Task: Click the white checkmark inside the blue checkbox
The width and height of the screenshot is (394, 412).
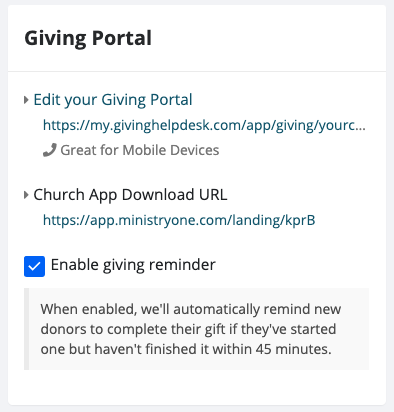Action: tap(34, 267)
